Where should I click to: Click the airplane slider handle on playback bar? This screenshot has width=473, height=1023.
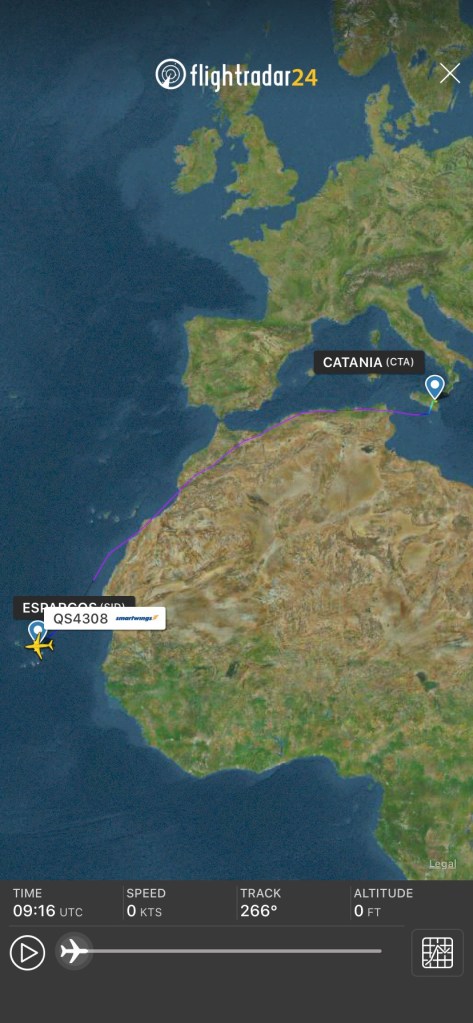click(x=74, y=951)
